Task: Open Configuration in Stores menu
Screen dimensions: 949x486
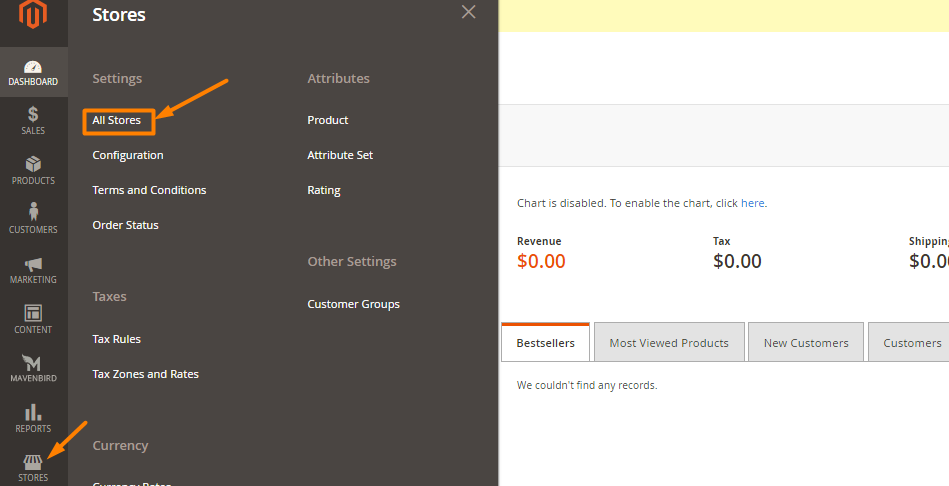Action: [128, 156]
